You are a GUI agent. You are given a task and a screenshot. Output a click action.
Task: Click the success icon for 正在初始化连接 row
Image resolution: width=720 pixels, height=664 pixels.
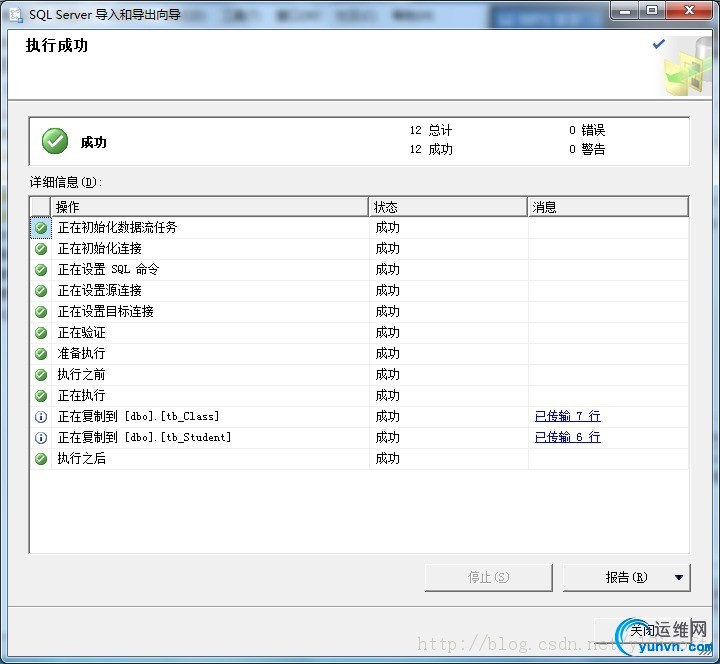[x=41, y=249]
